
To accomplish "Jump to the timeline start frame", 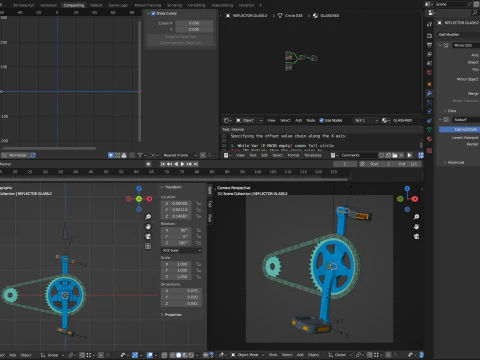I will coord(163,164).
